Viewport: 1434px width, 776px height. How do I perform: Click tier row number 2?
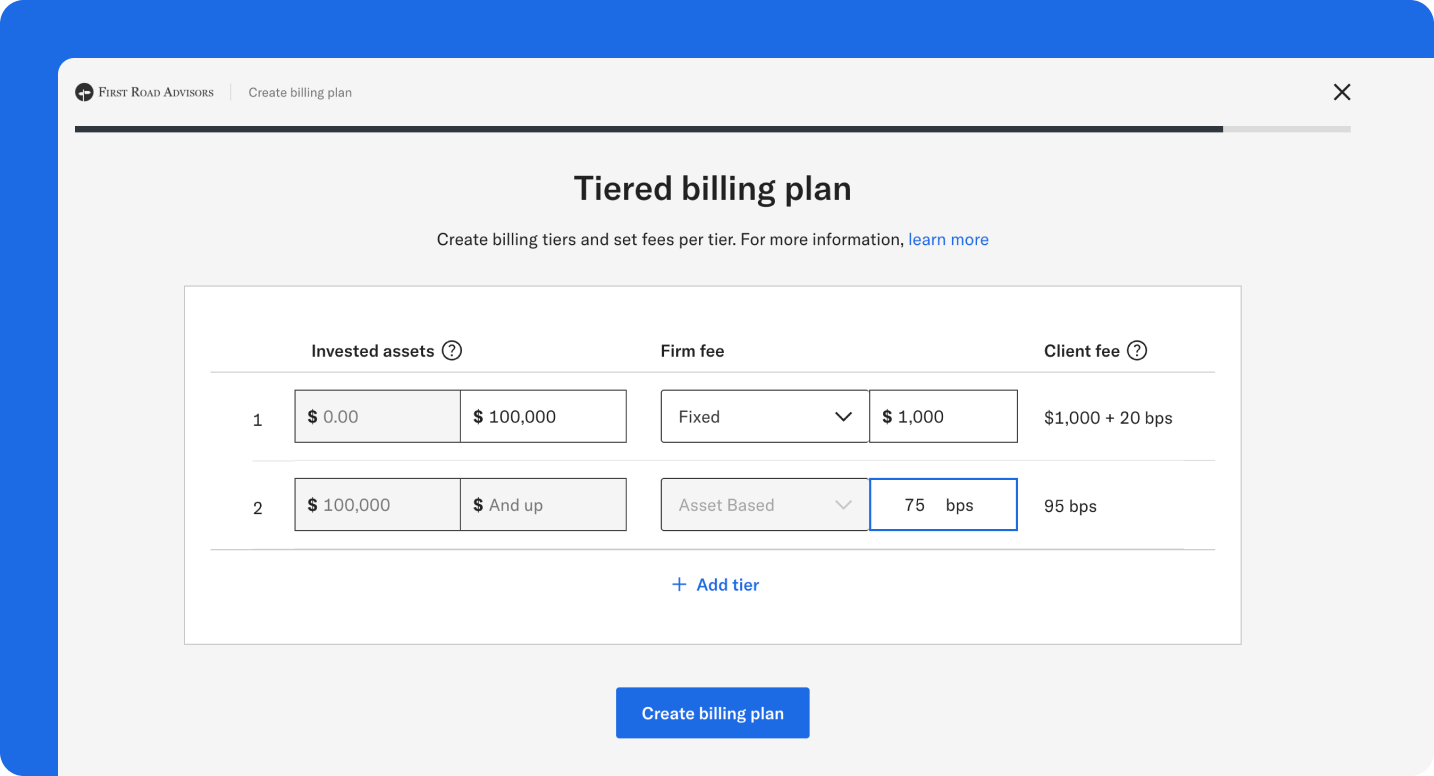point(257,508)
